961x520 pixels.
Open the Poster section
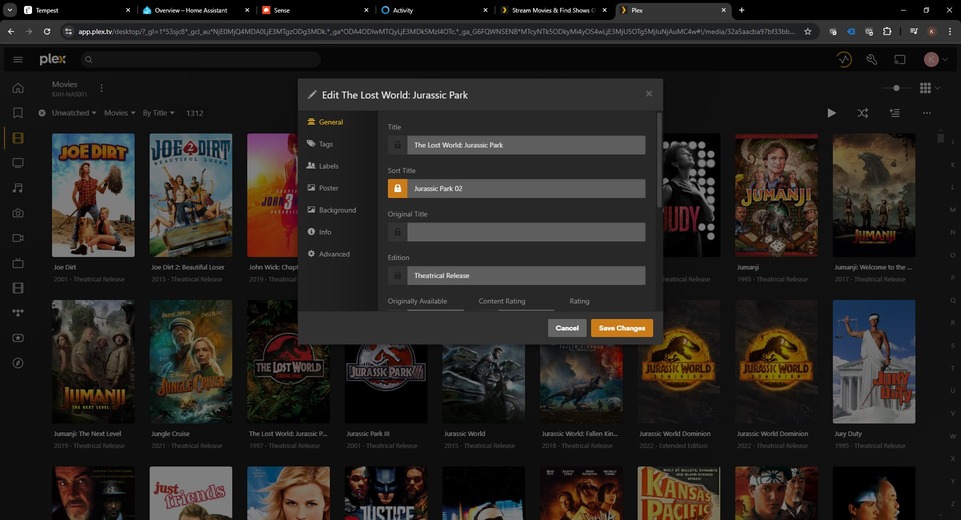[x=322, y=188]
